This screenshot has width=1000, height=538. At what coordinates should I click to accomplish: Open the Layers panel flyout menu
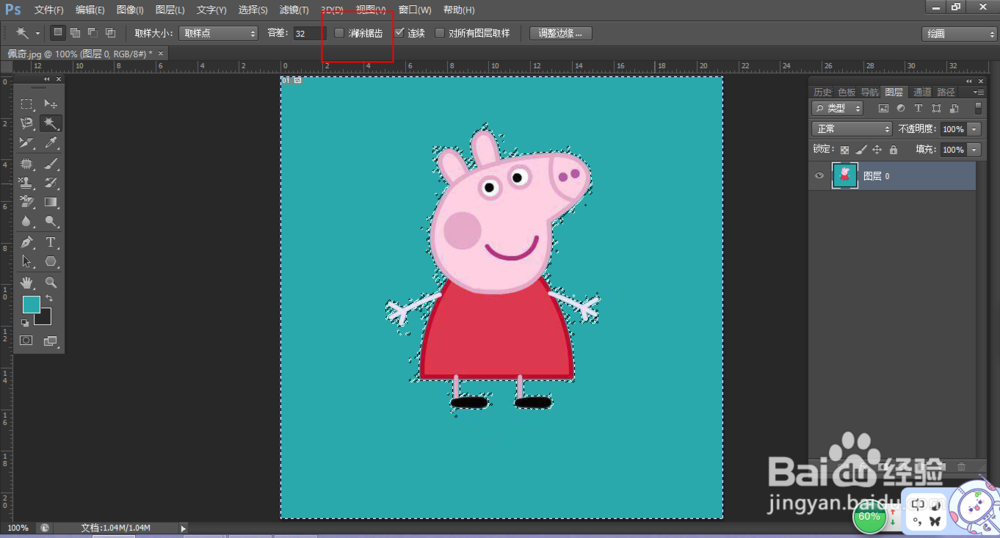click(x=978, y=92)
